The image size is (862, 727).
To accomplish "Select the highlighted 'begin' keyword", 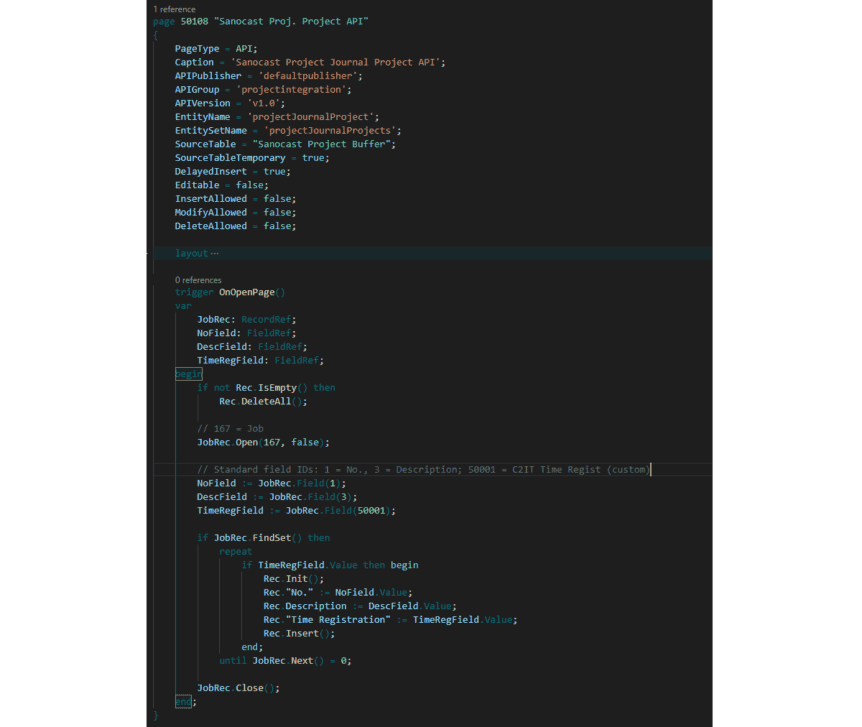I will (x=188, y=374).
